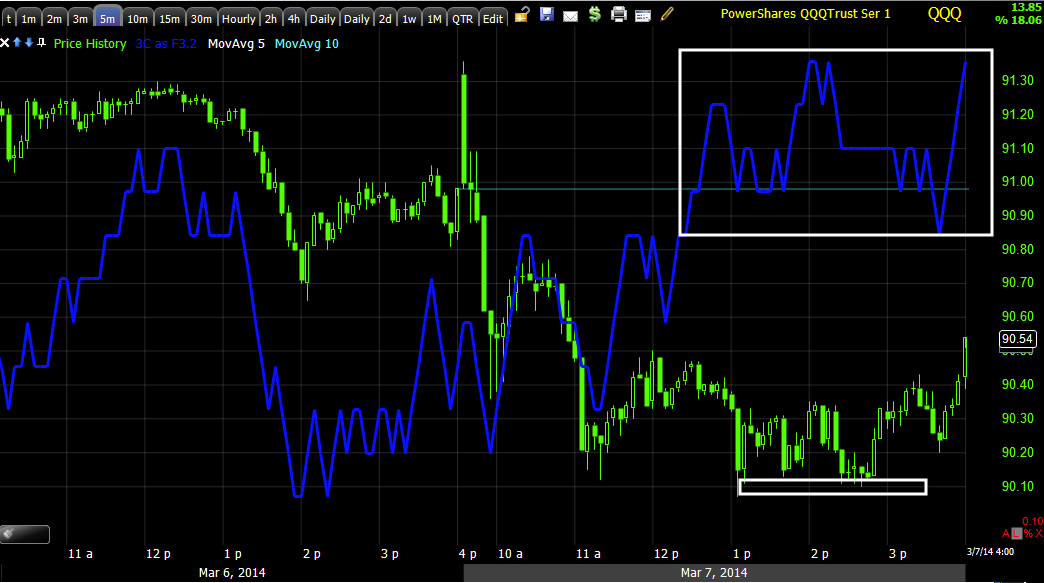Open the Edit tab for timeframes

(493, 19)
